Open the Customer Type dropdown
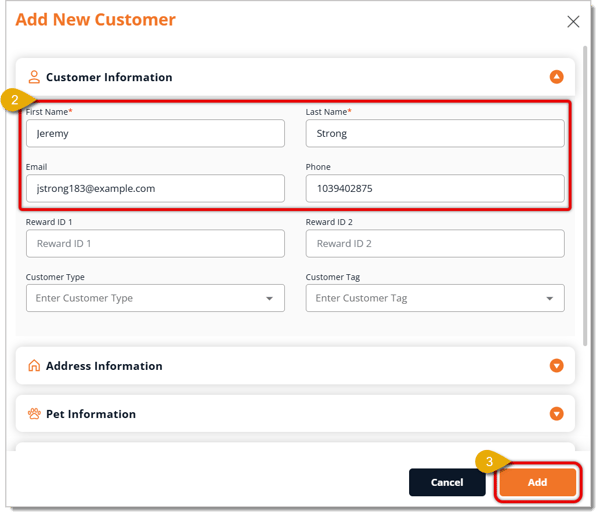Viewport: 600px width, 516px height. tap(155, 298)
